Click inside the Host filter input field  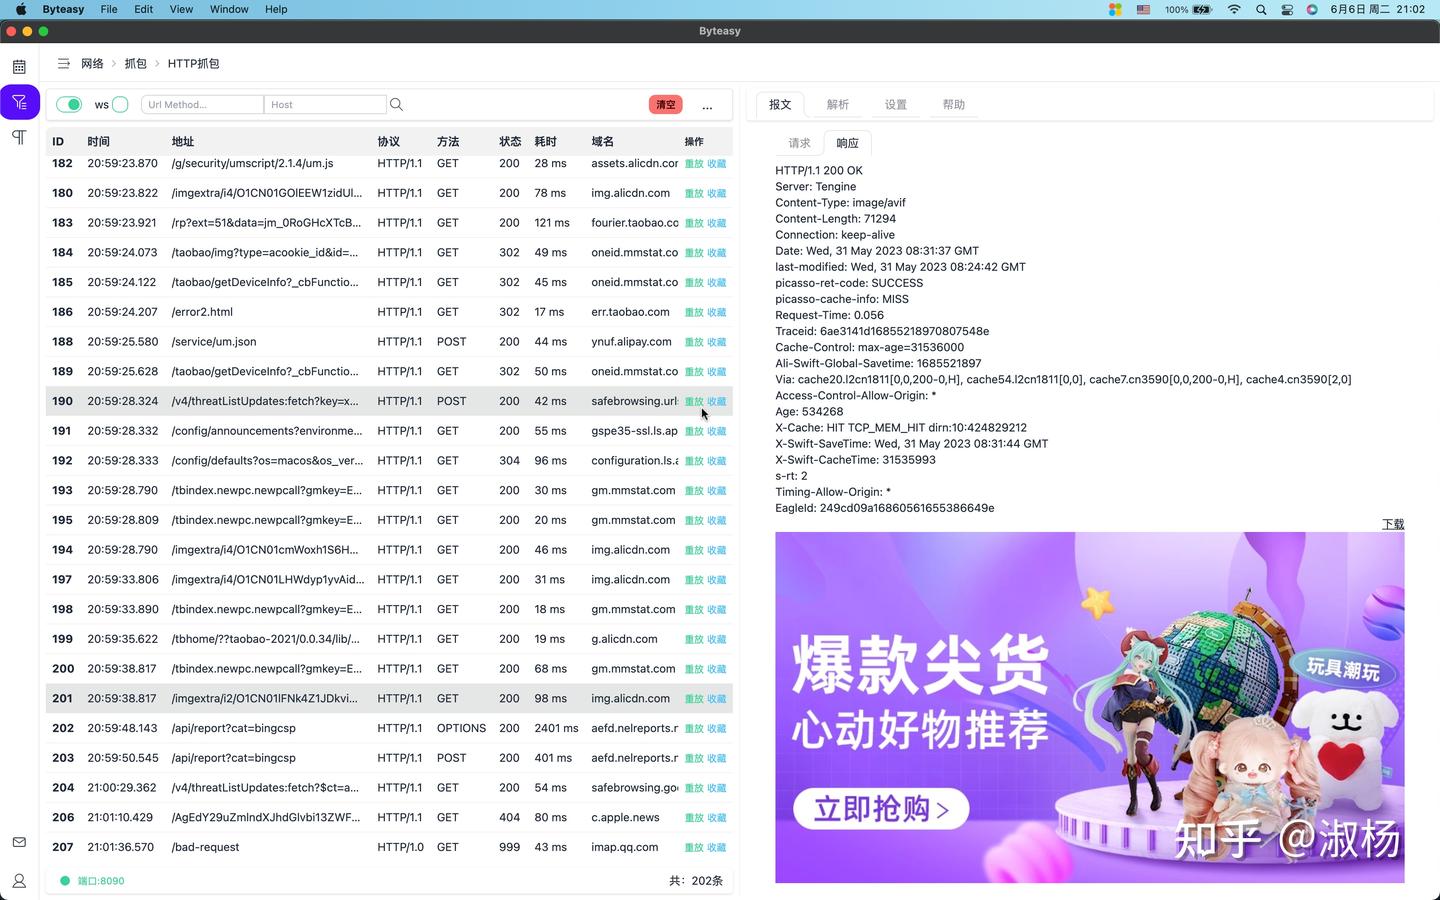(x=325, y=104)
